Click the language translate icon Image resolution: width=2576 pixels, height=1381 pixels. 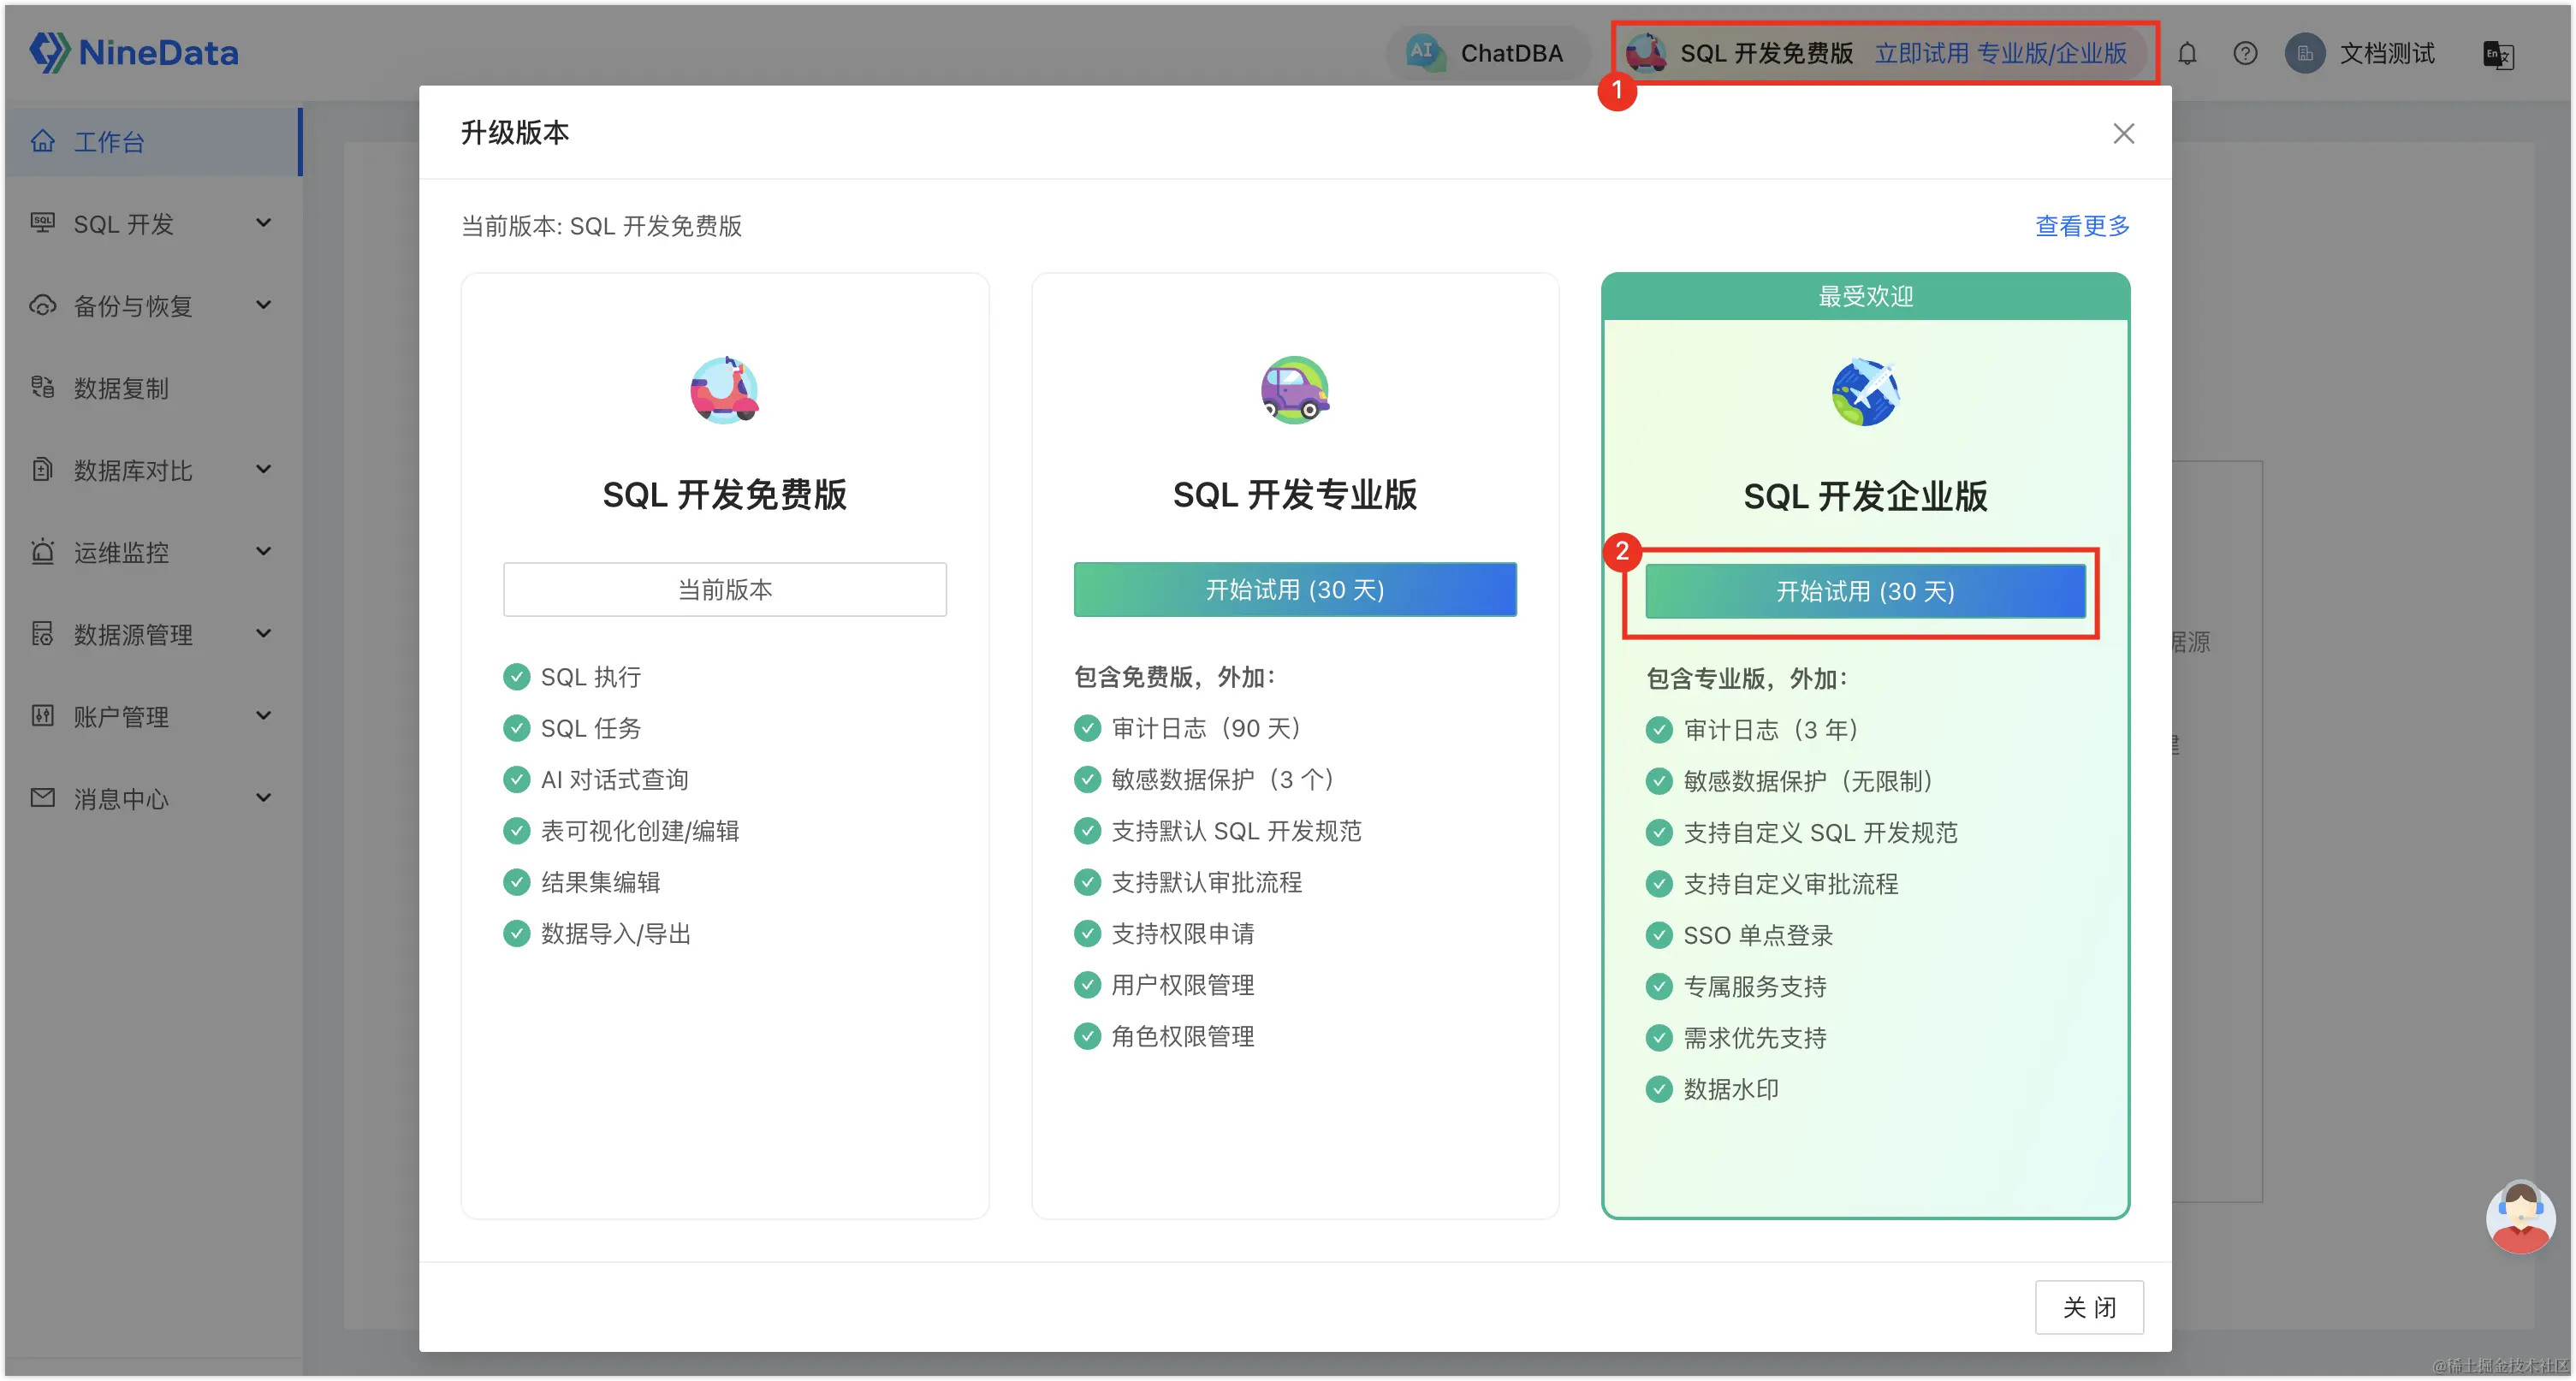(2498, 54)
